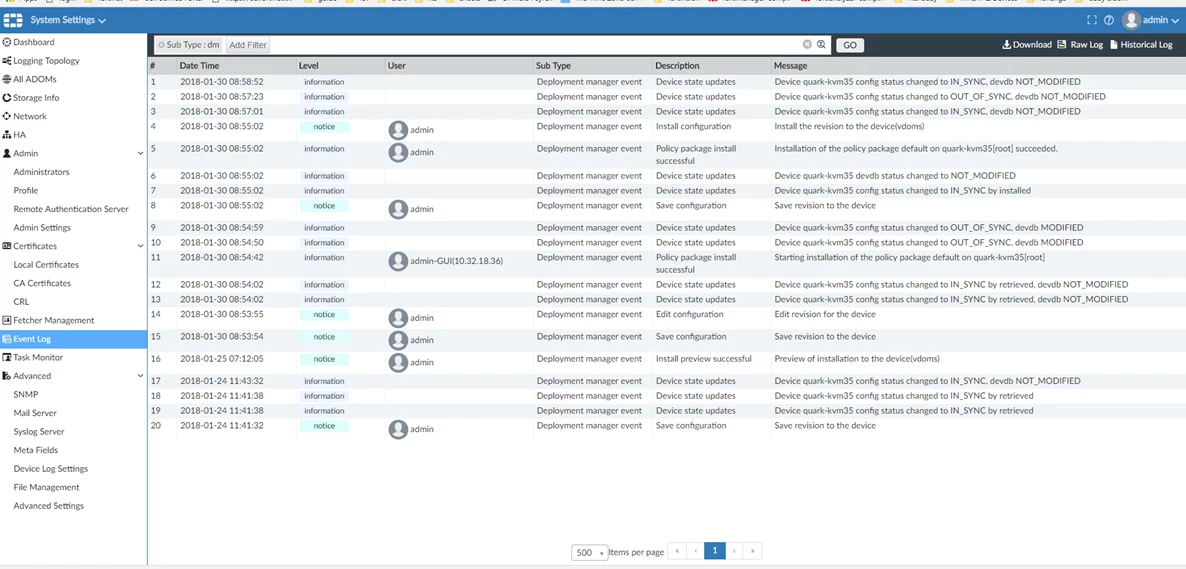The image size is (1186, 569).
Task: Click admin avatar in row 14
Action: [398, 318]
